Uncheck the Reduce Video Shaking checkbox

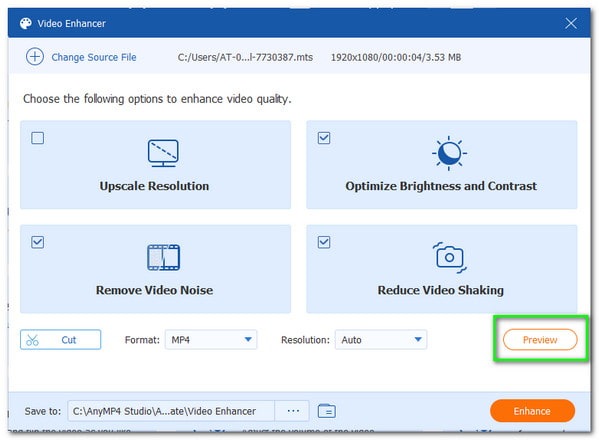[x=324, y=242]
